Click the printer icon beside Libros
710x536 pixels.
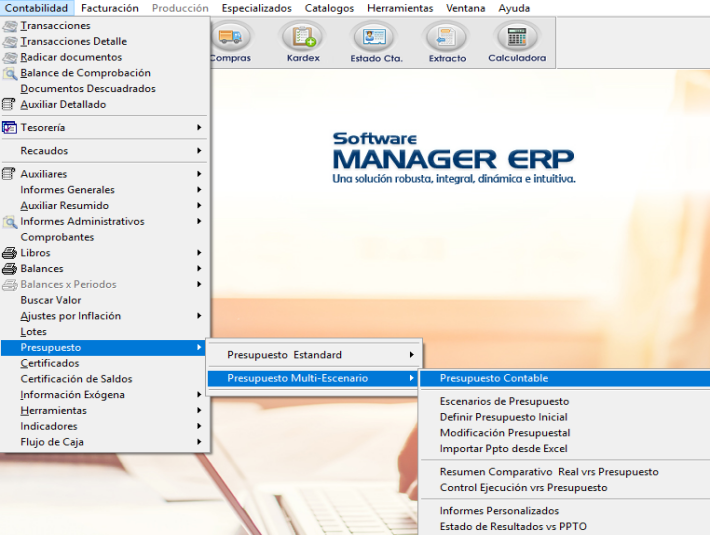point(10,253)
